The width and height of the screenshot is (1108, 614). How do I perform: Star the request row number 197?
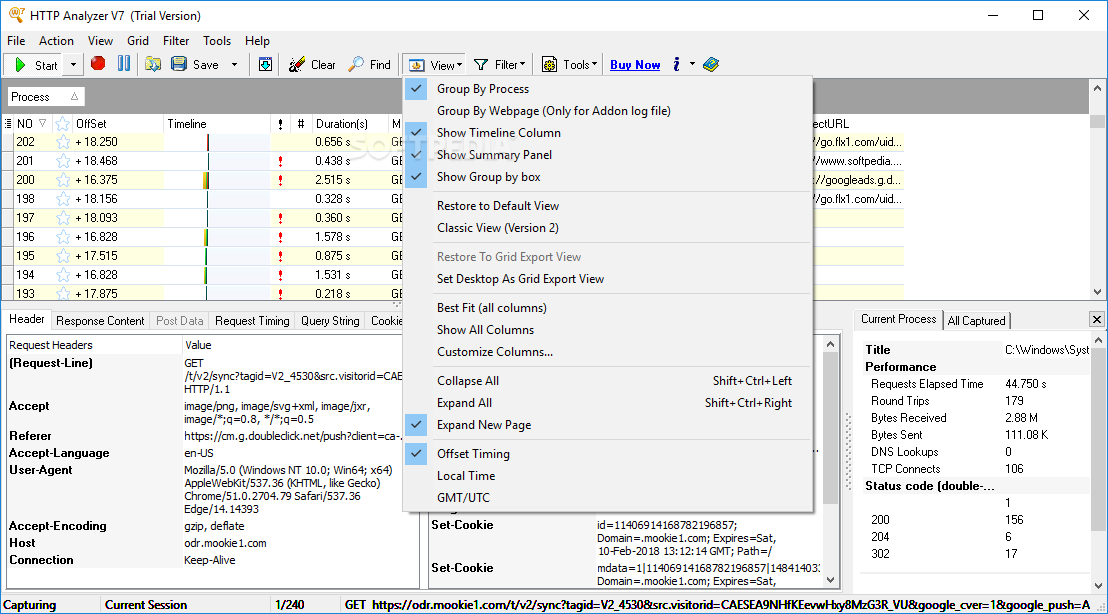63,218
